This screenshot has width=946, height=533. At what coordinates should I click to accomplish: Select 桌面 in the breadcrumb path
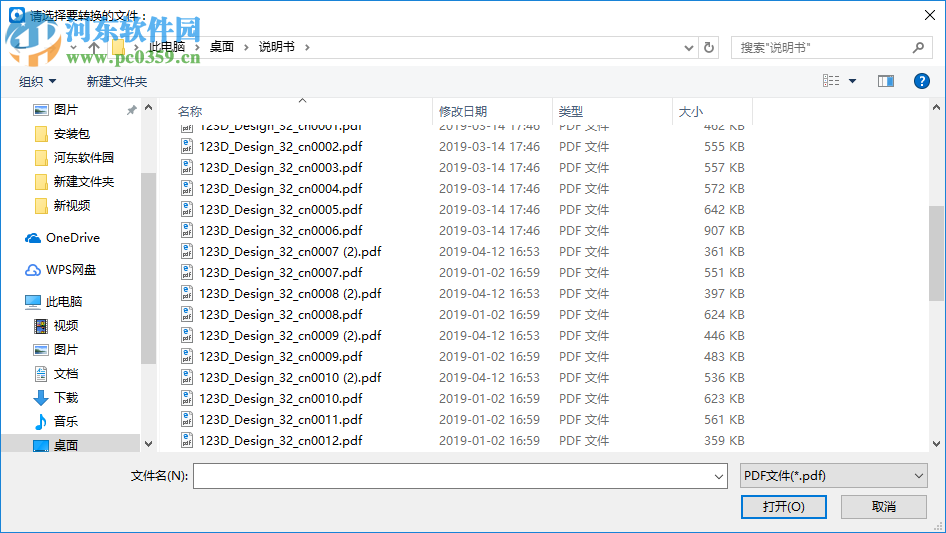[221, 47]
